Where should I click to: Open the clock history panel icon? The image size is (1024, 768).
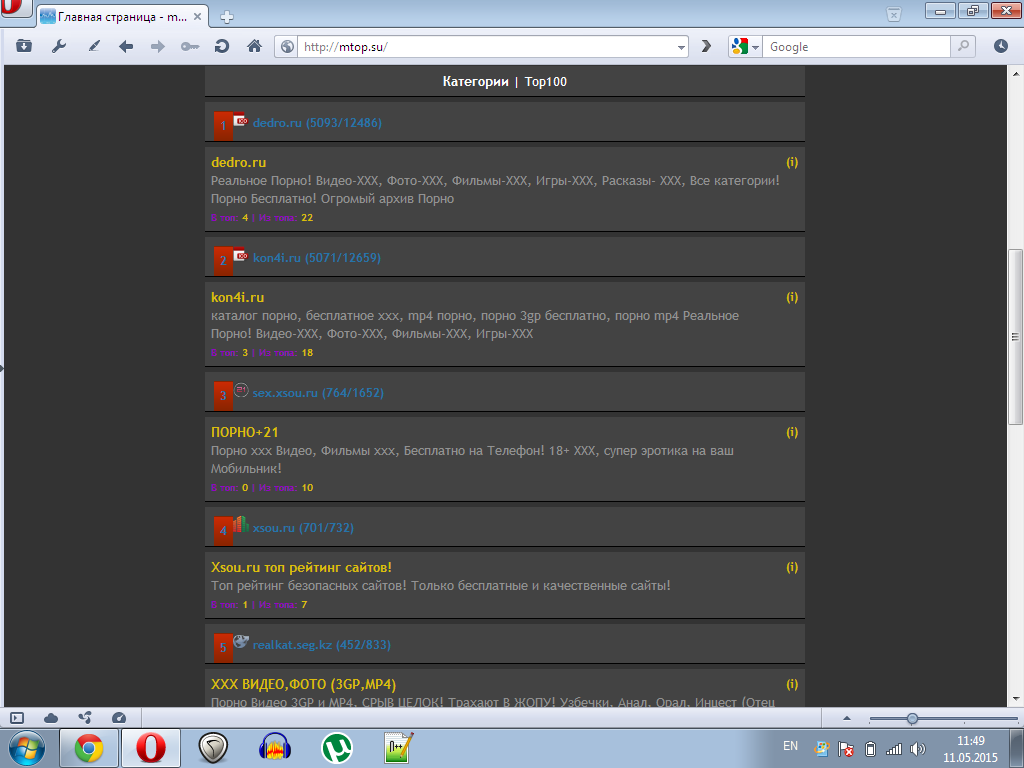[1000, 46]
